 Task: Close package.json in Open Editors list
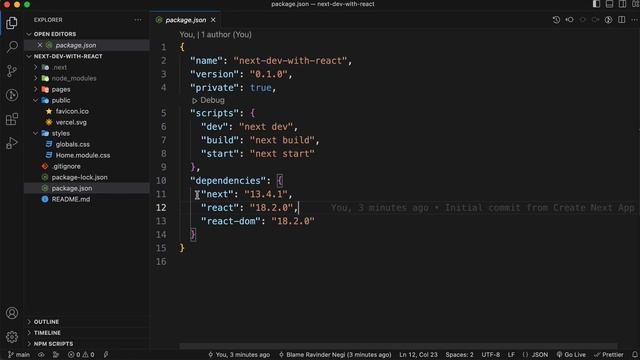(40, 45)
